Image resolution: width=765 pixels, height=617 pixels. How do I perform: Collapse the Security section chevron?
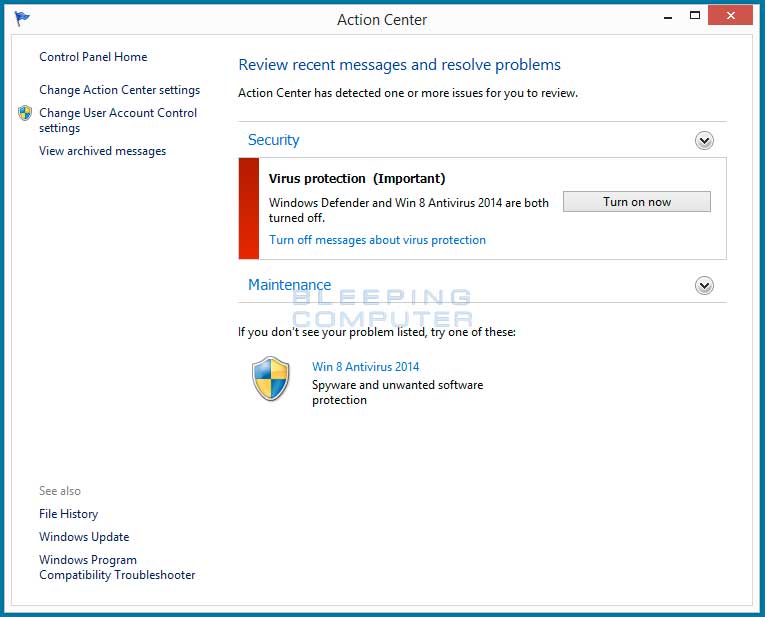[x=704, y=141]
